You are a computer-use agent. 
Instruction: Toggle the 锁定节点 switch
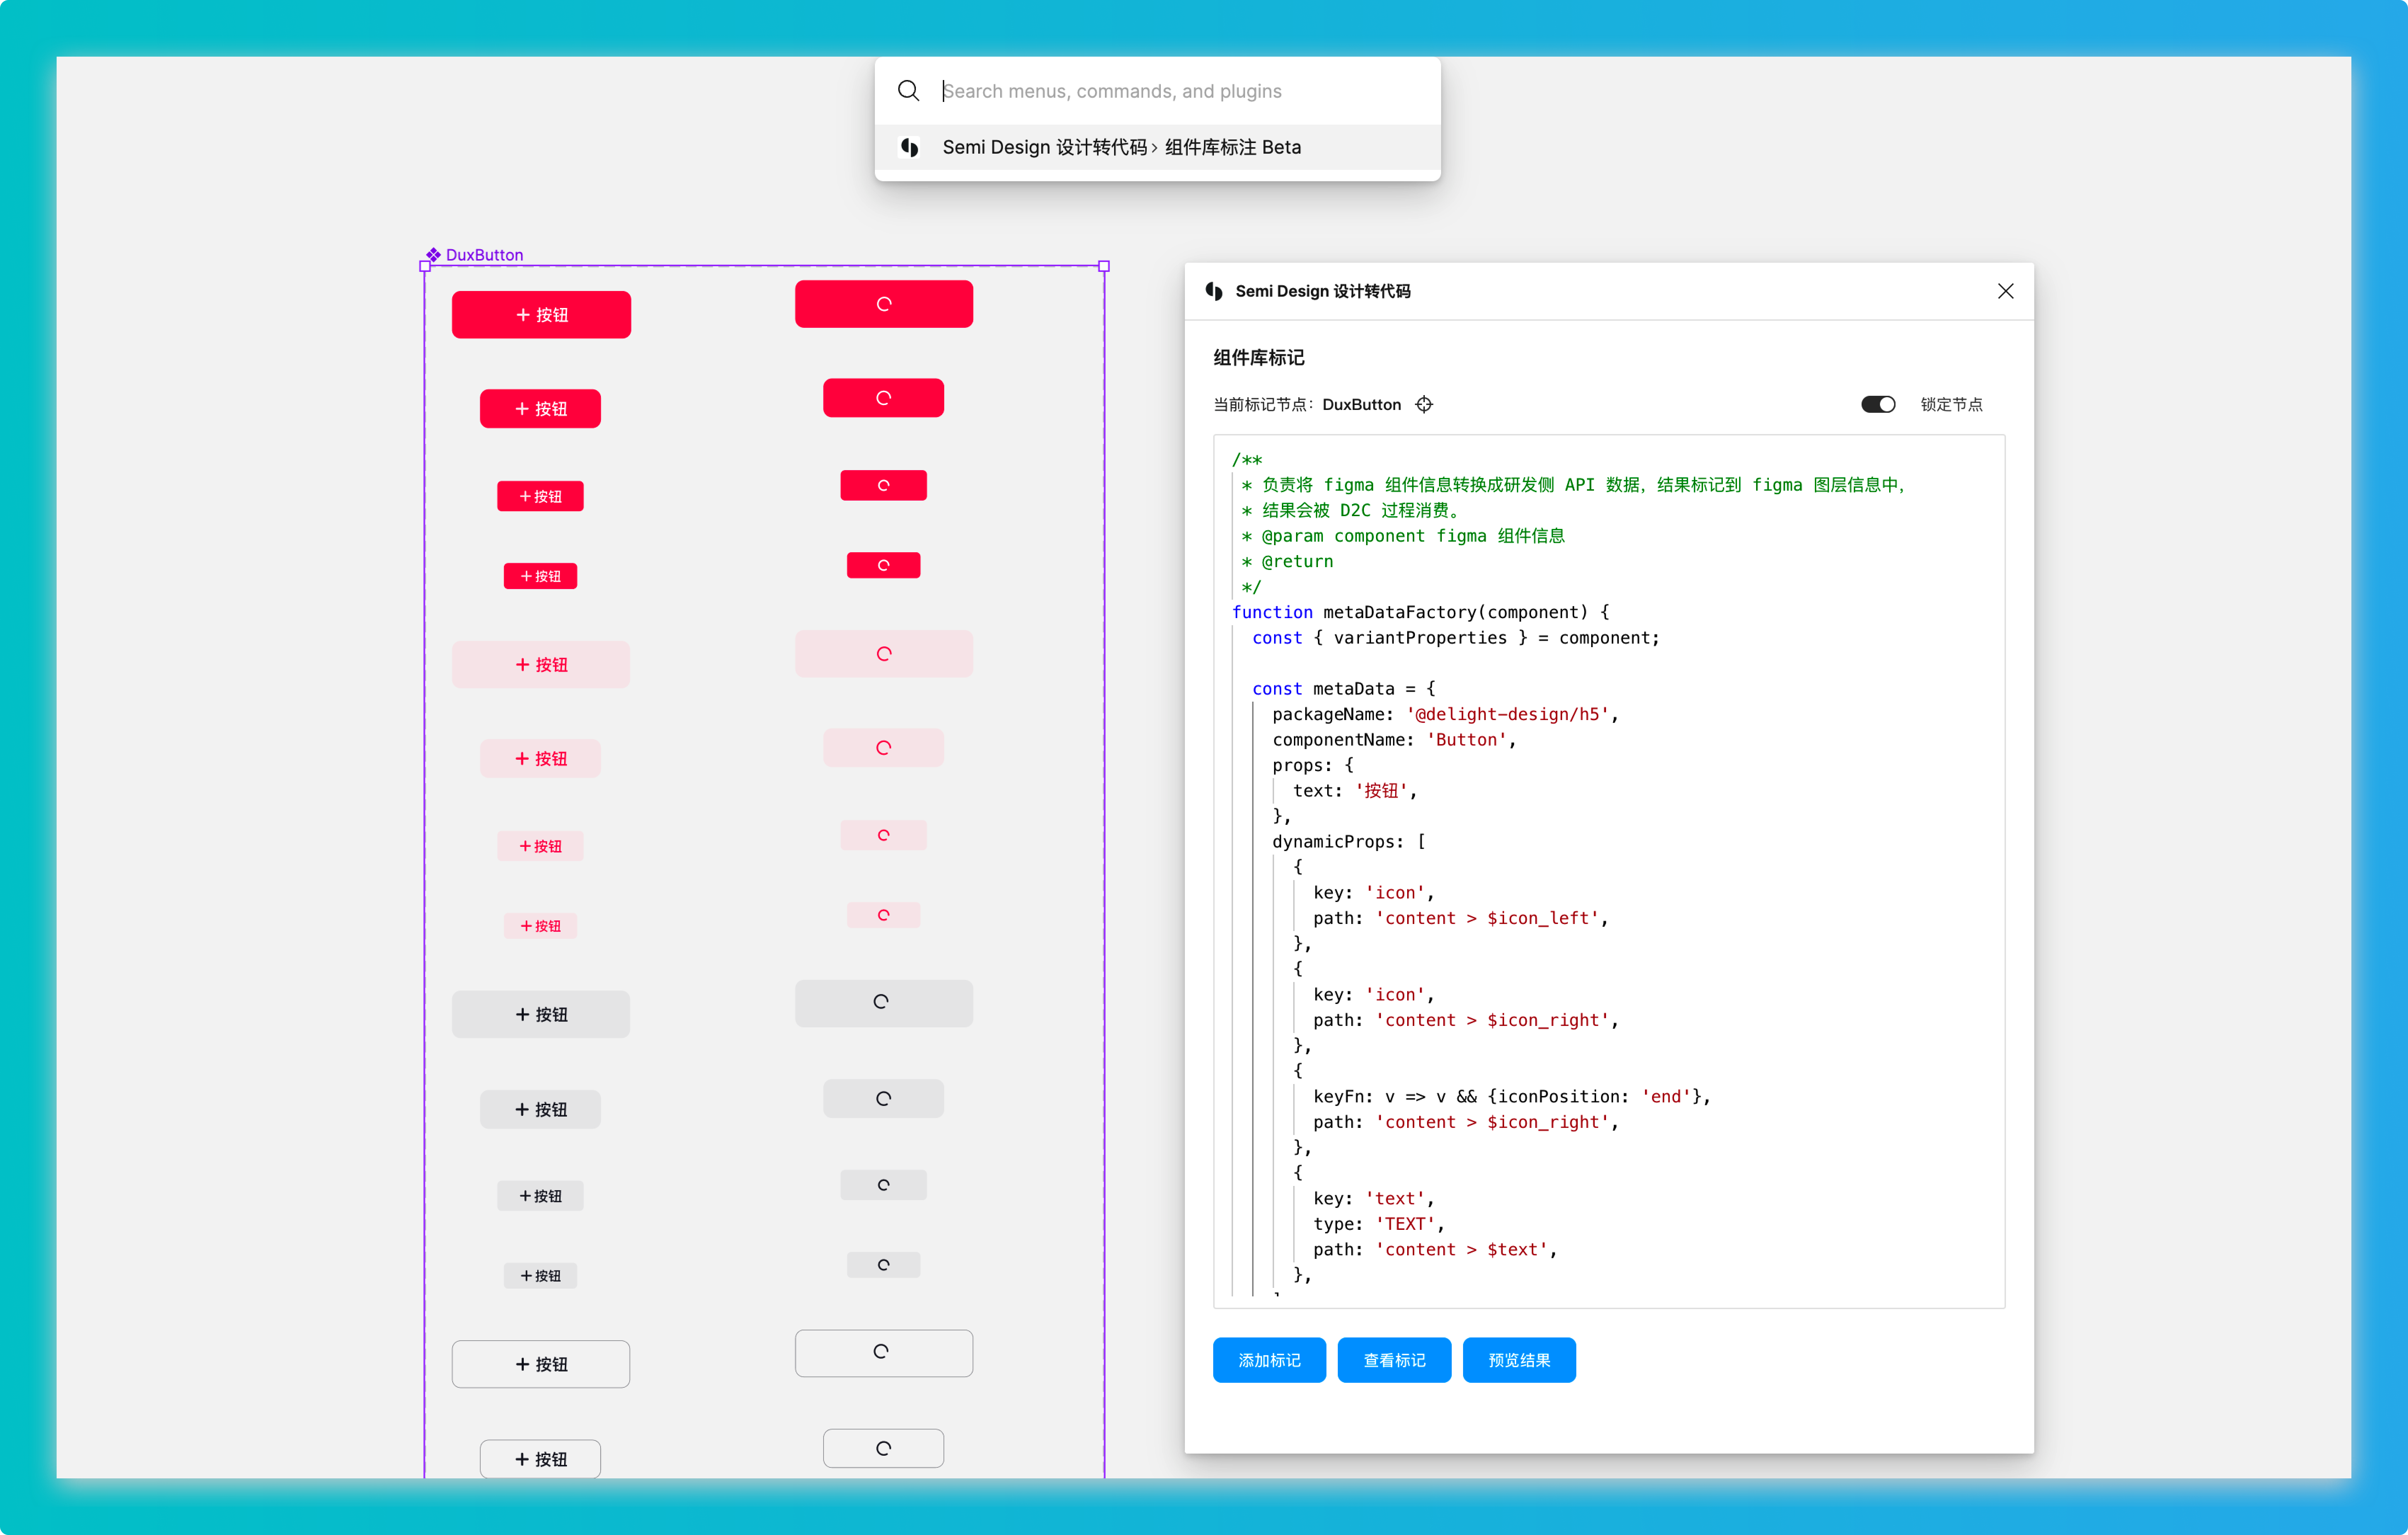(1877, 404)
